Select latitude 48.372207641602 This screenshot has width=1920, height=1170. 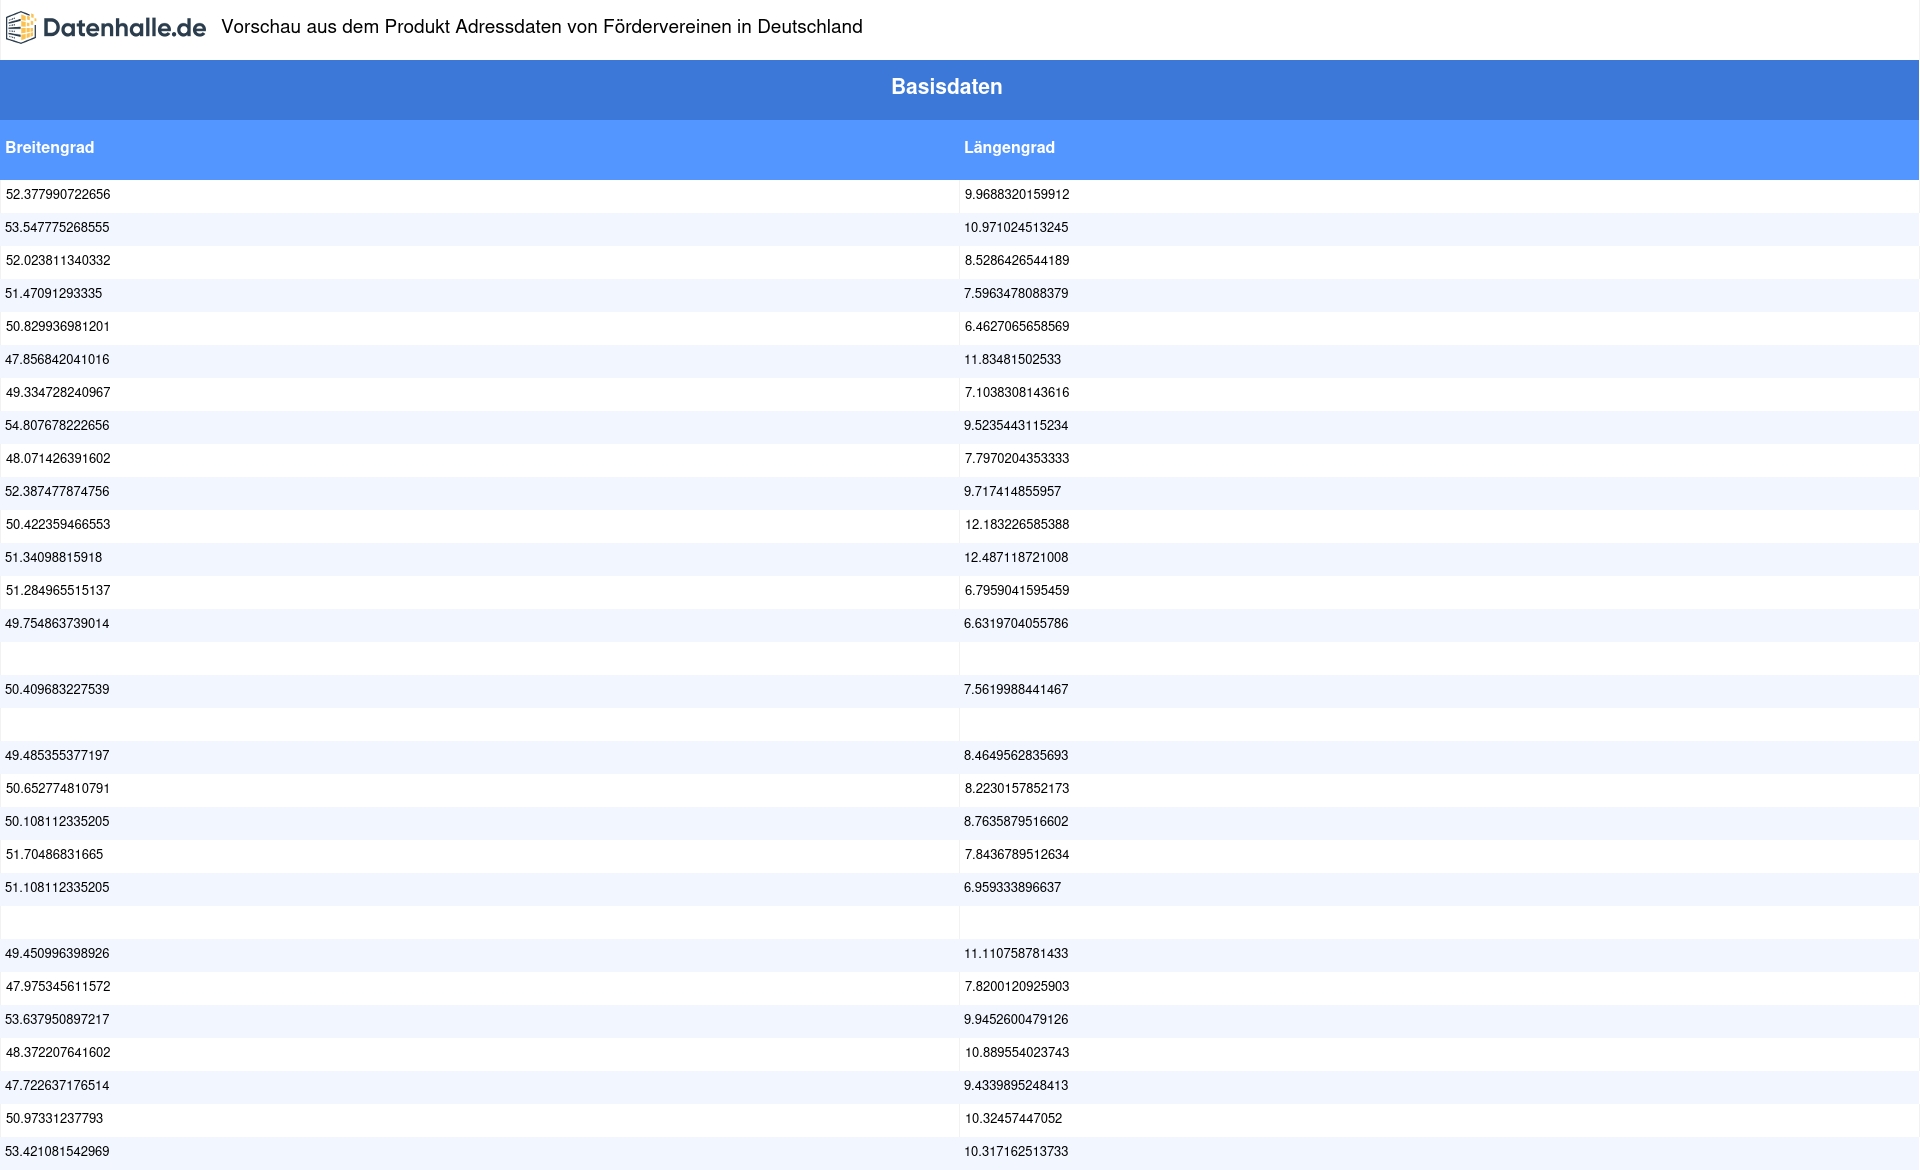(x=58, y=1053)
